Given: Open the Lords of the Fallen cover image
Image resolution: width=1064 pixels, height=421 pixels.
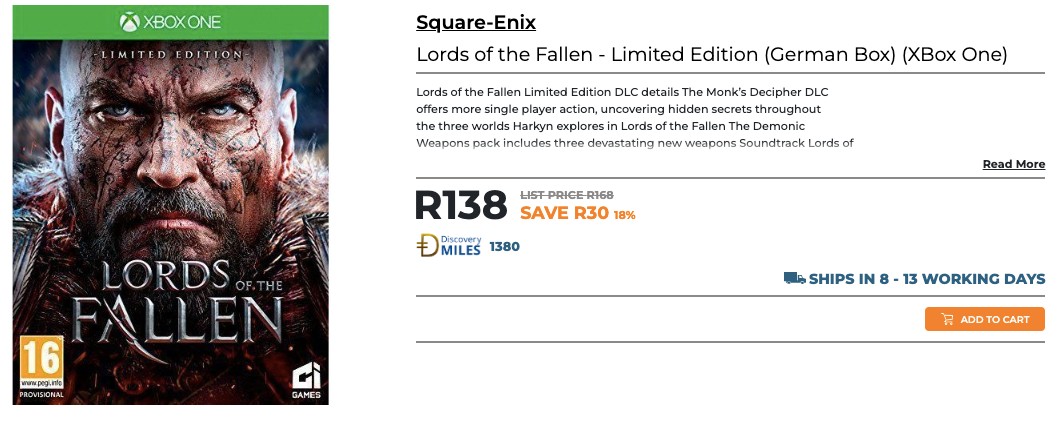Looking at the screenshot, I should 170,180.
